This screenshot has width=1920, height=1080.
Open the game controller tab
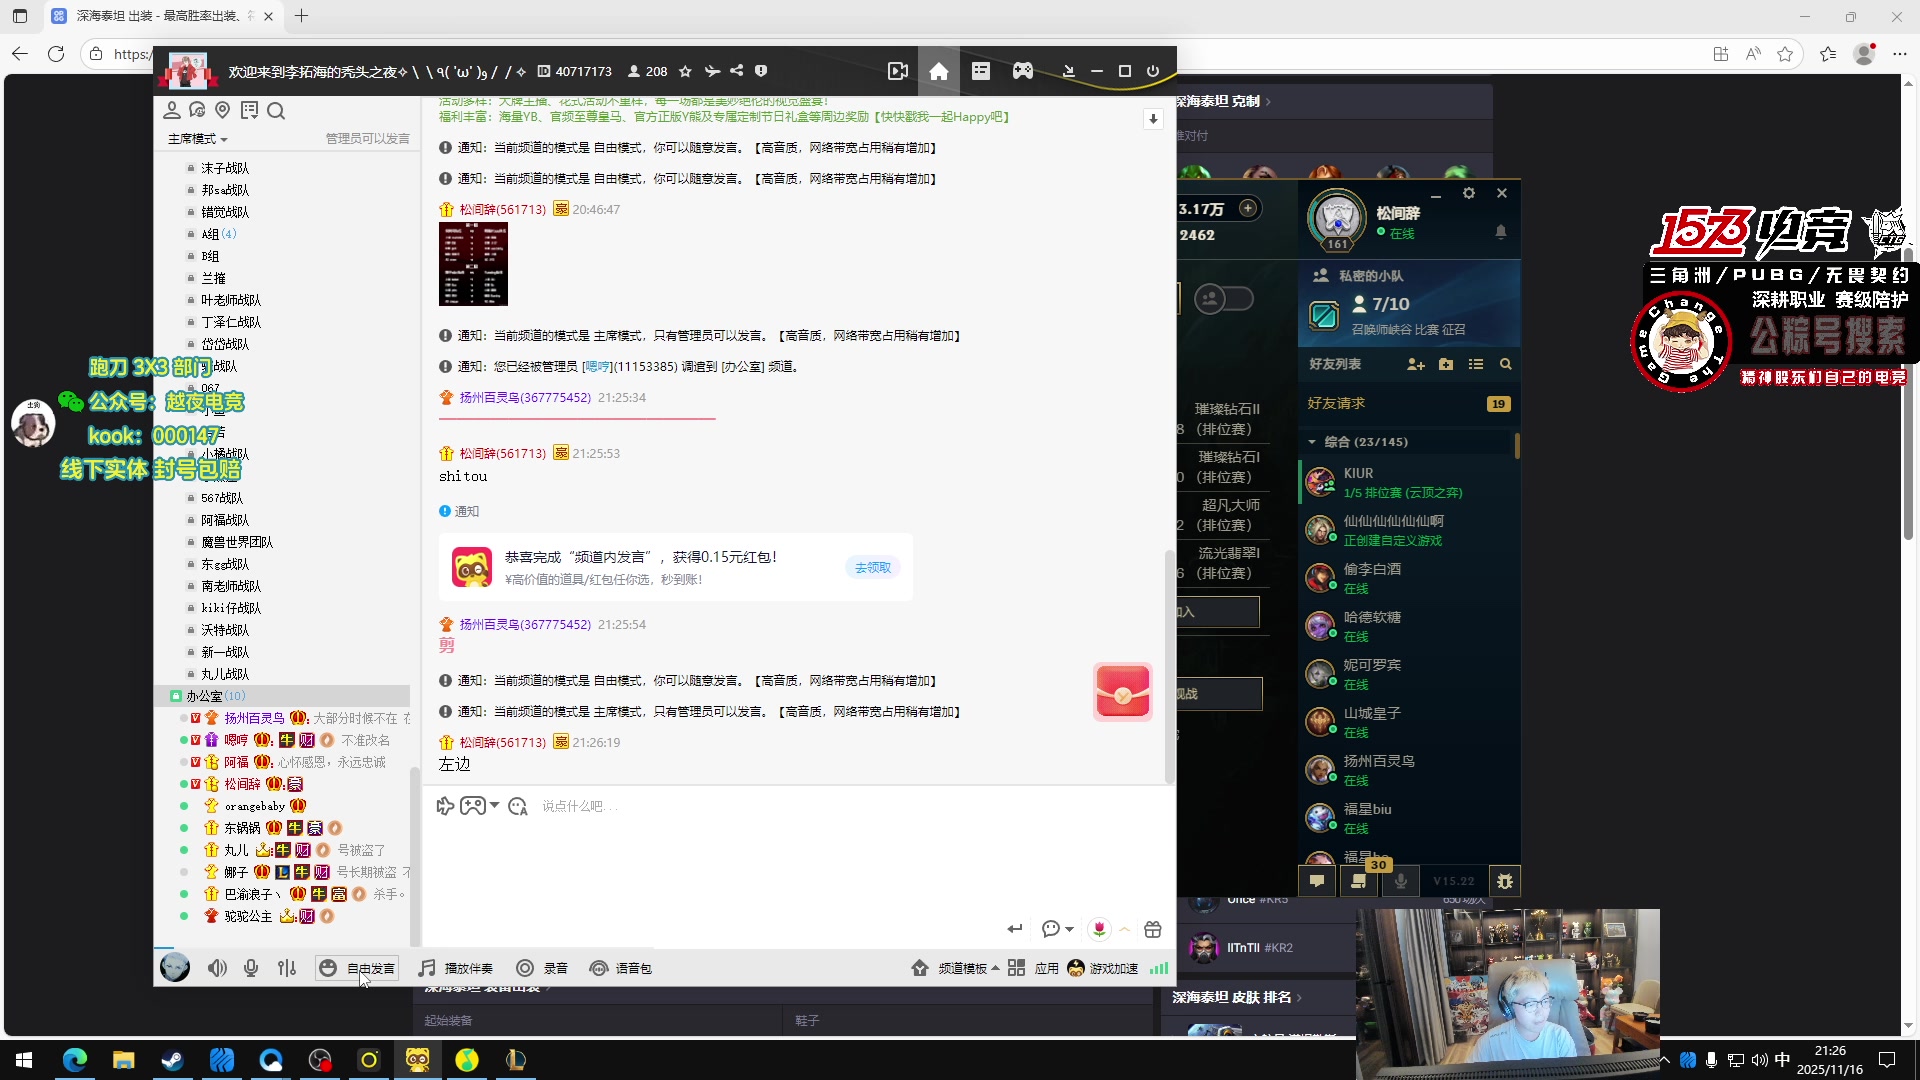[x=1022, y=71]
